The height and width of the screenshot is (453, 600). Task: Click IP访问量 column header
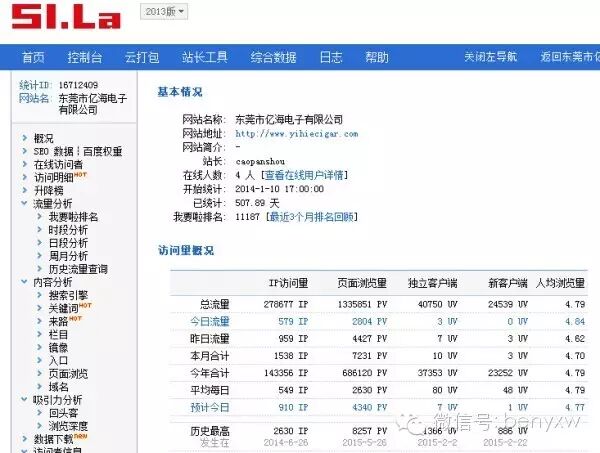point(288,283)
